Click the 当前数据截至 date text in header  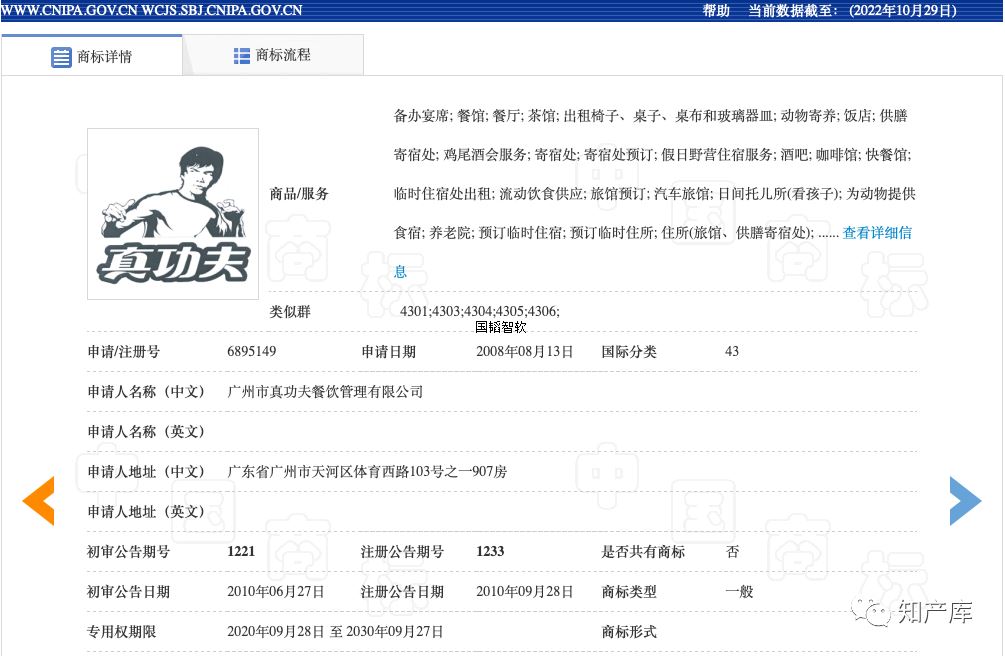point(852,10)
